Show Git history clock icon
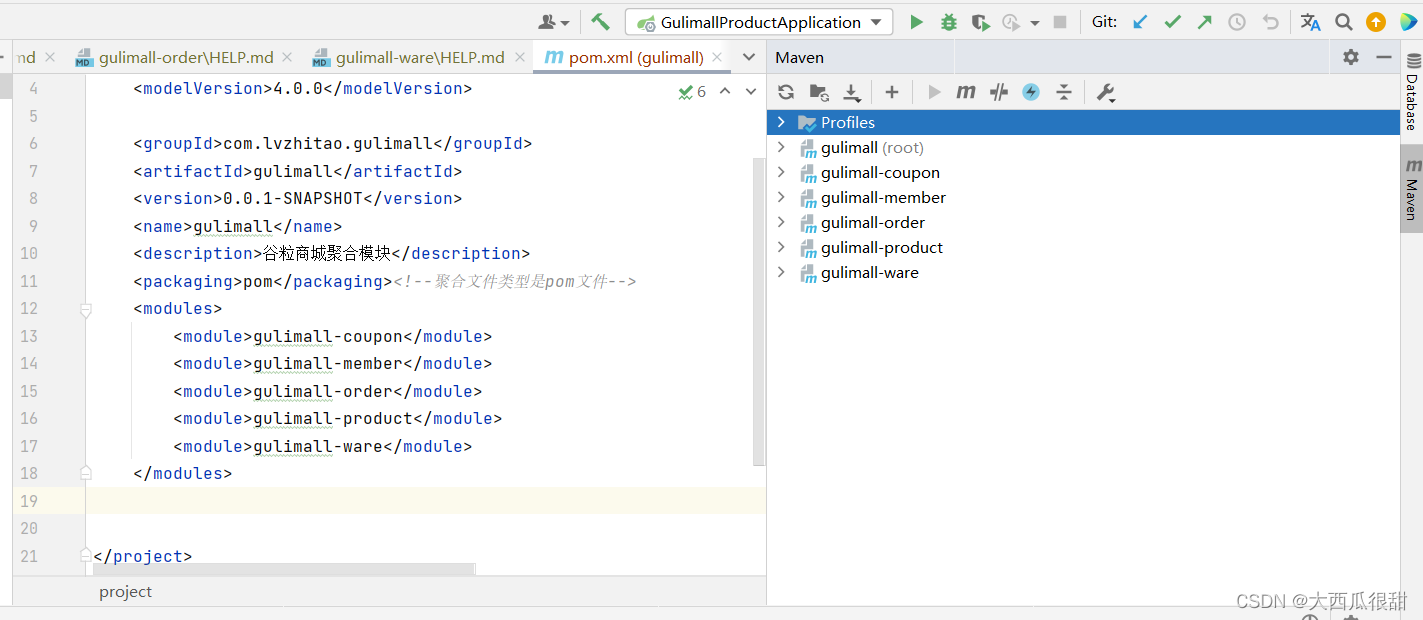Screen dimensions: 1423x620 [x=1237, y=22]
